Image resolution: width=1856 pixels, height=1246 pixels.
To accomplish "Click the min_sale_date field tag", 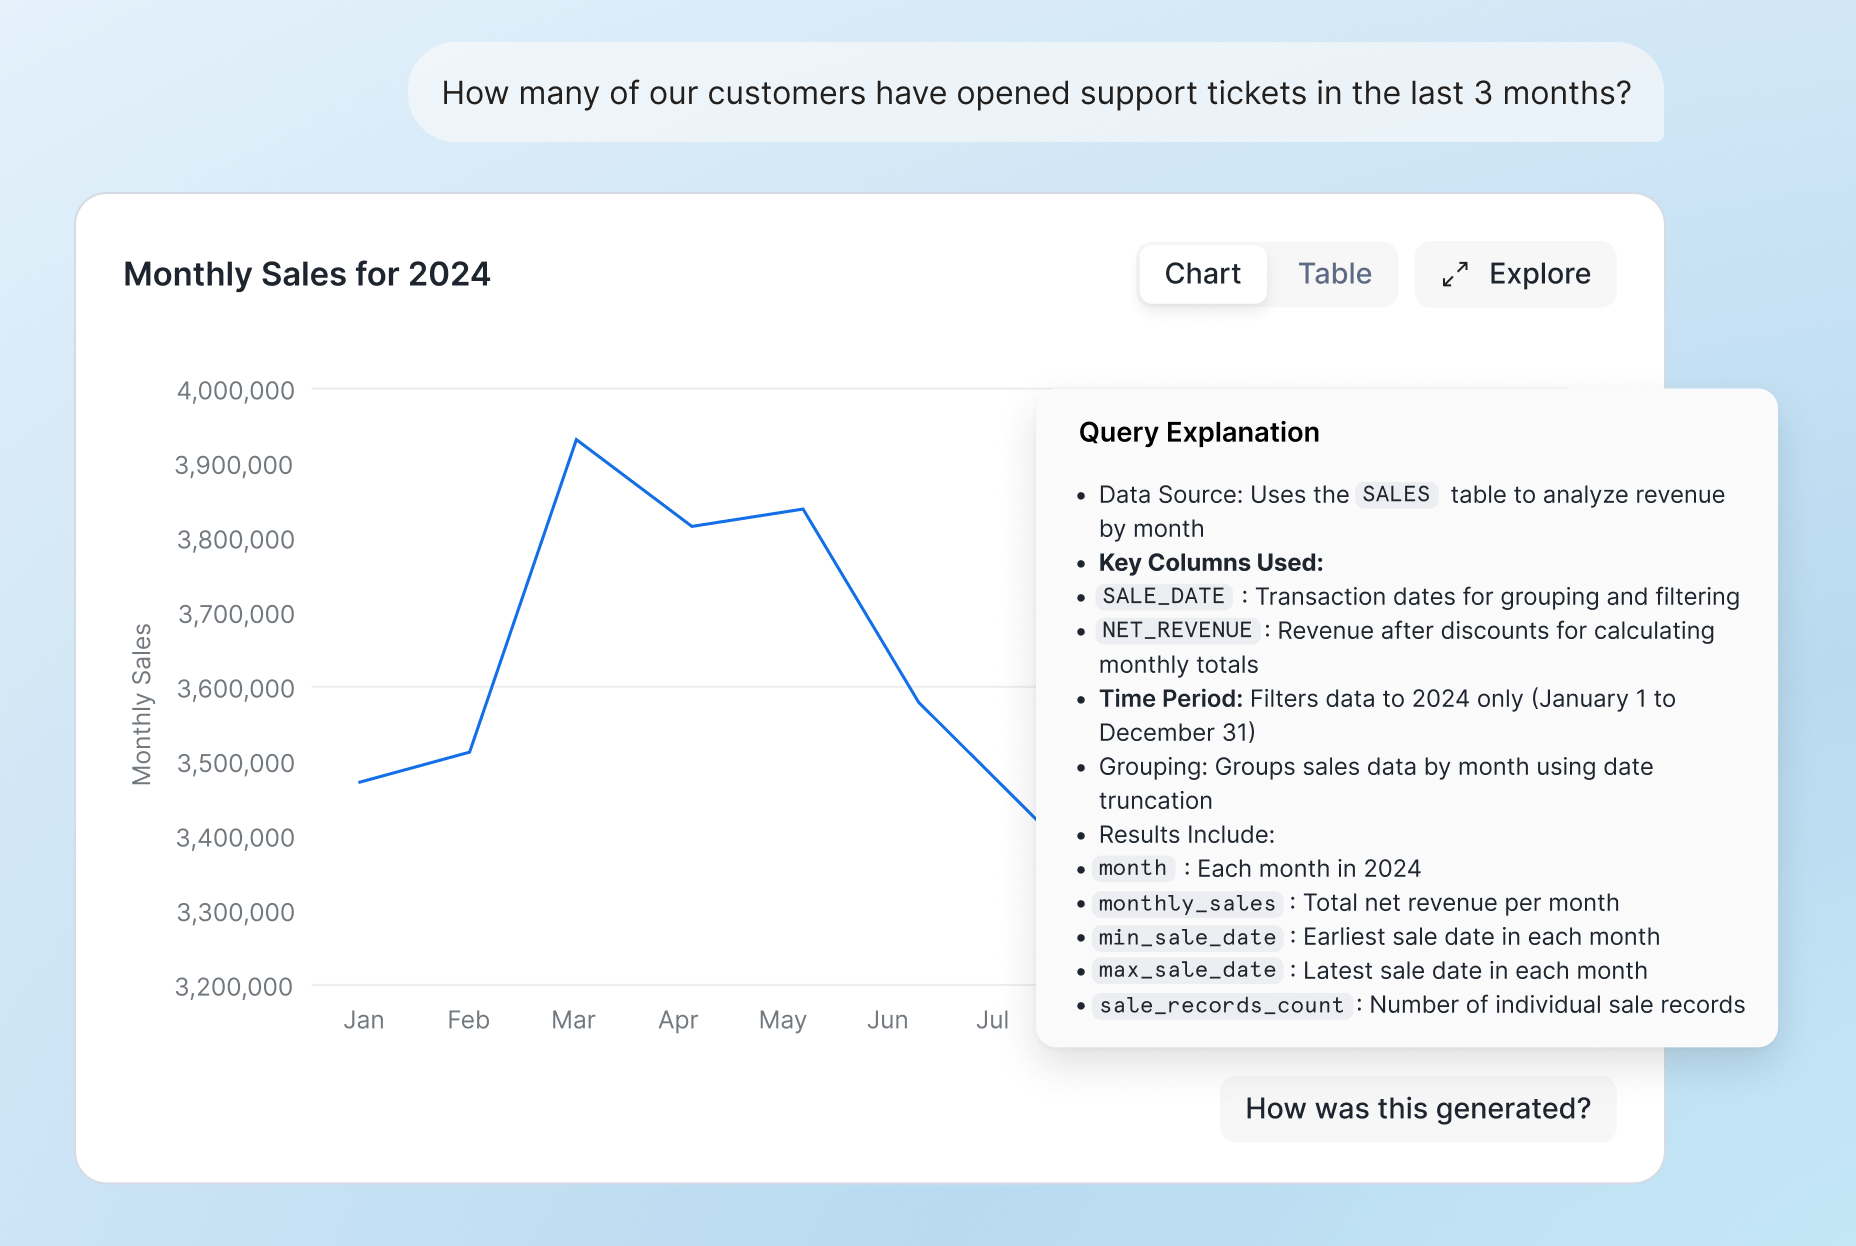I will 1187,938.
